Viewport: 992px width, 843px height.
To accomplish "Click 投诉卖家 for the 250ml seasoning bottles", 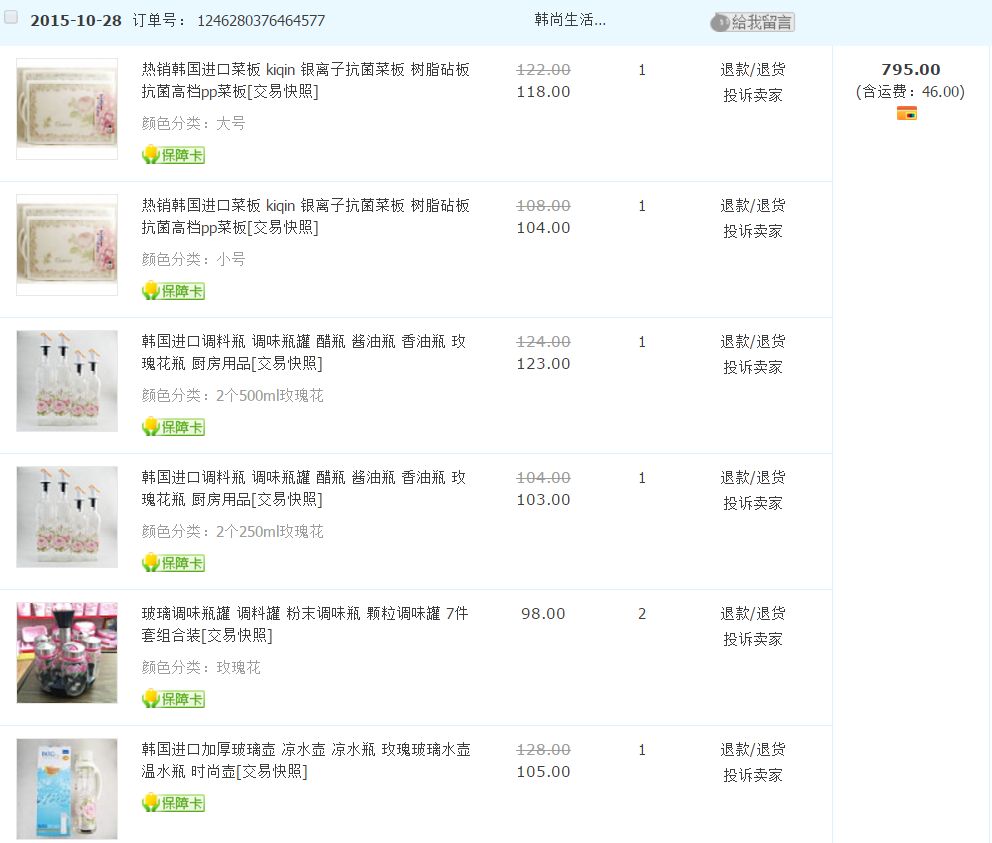I will [x=753, y=503].
